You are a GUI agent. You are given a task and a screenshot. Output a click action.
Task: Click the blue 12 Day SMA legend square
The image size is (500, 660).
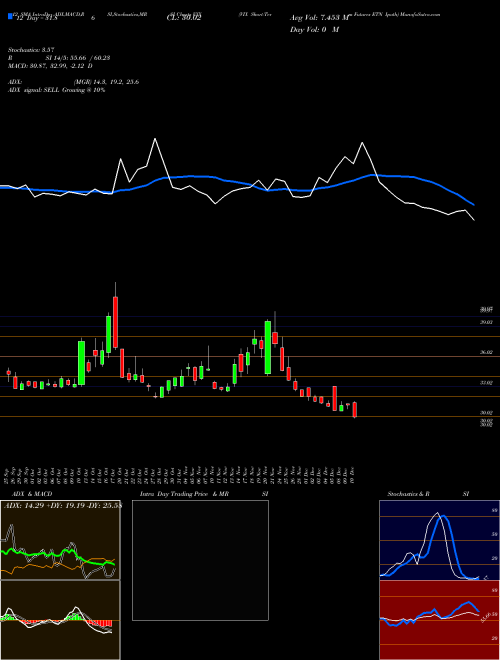coord(10,16)
